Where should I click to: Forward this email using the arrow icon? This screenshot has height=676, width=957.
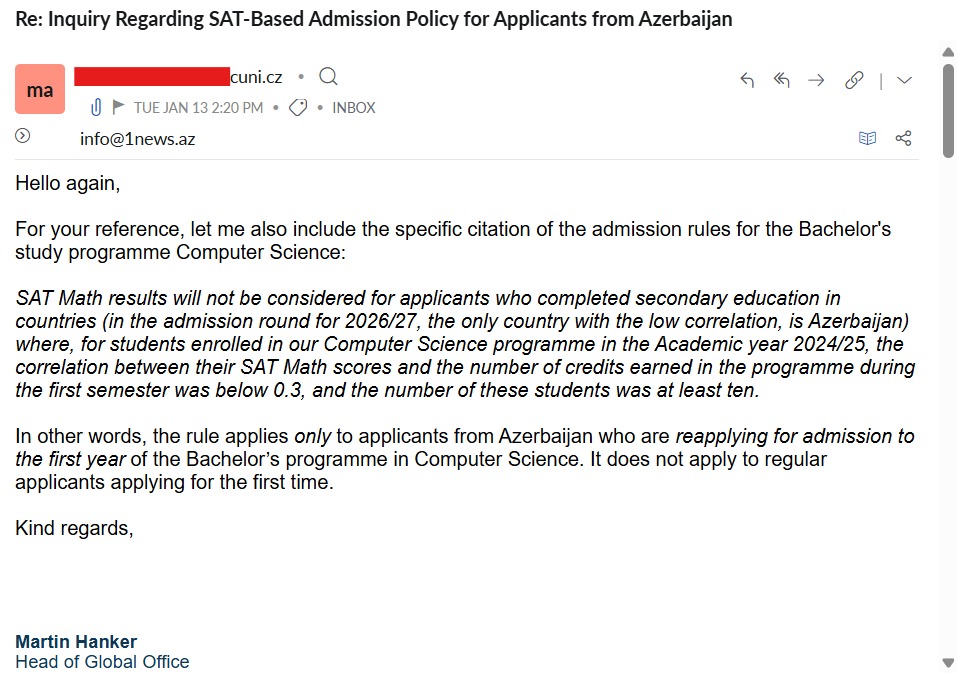[x=816, y=81]
